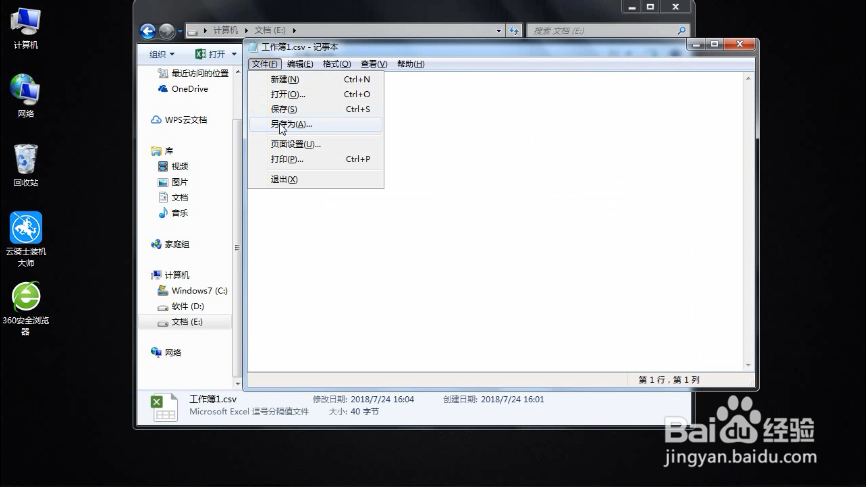This screenshot has width=866, height=487.
Task: Open the 回收站 recycle bin icon
Action: (25, 165)
